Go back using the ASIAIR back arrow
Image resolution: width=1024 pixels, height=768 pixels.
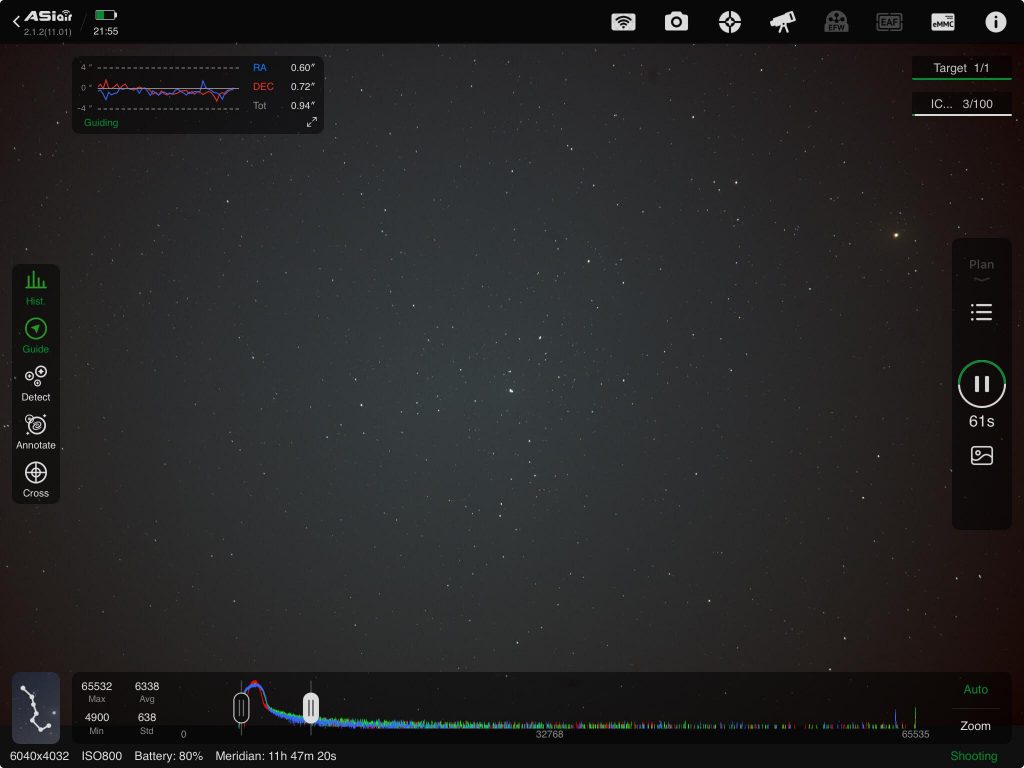pyautogui.click(x=16, y=22)
